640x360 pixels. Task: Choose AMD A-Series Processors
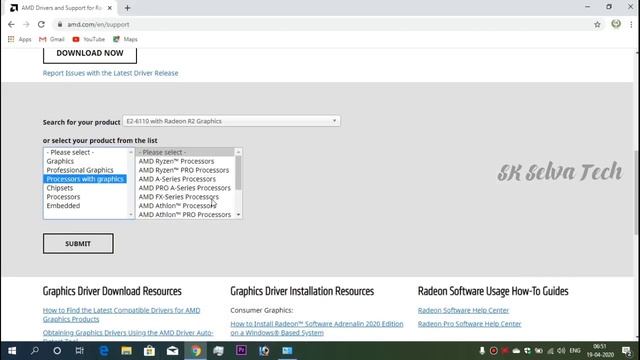coord(177,179)
